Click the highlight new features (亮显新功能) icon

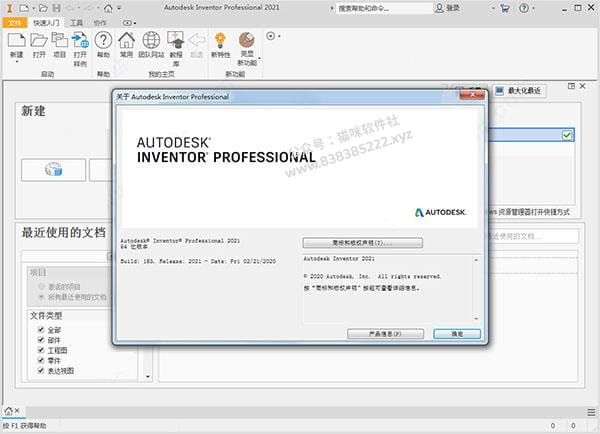(x=247, y=40)
